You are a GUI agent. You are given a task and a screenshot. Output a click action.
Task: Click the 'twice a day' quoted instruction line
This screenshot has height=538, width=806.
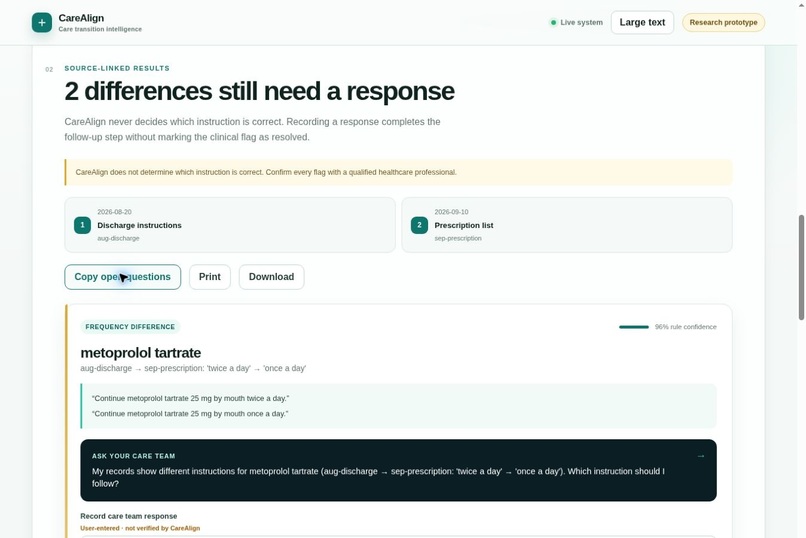point(191,398)
